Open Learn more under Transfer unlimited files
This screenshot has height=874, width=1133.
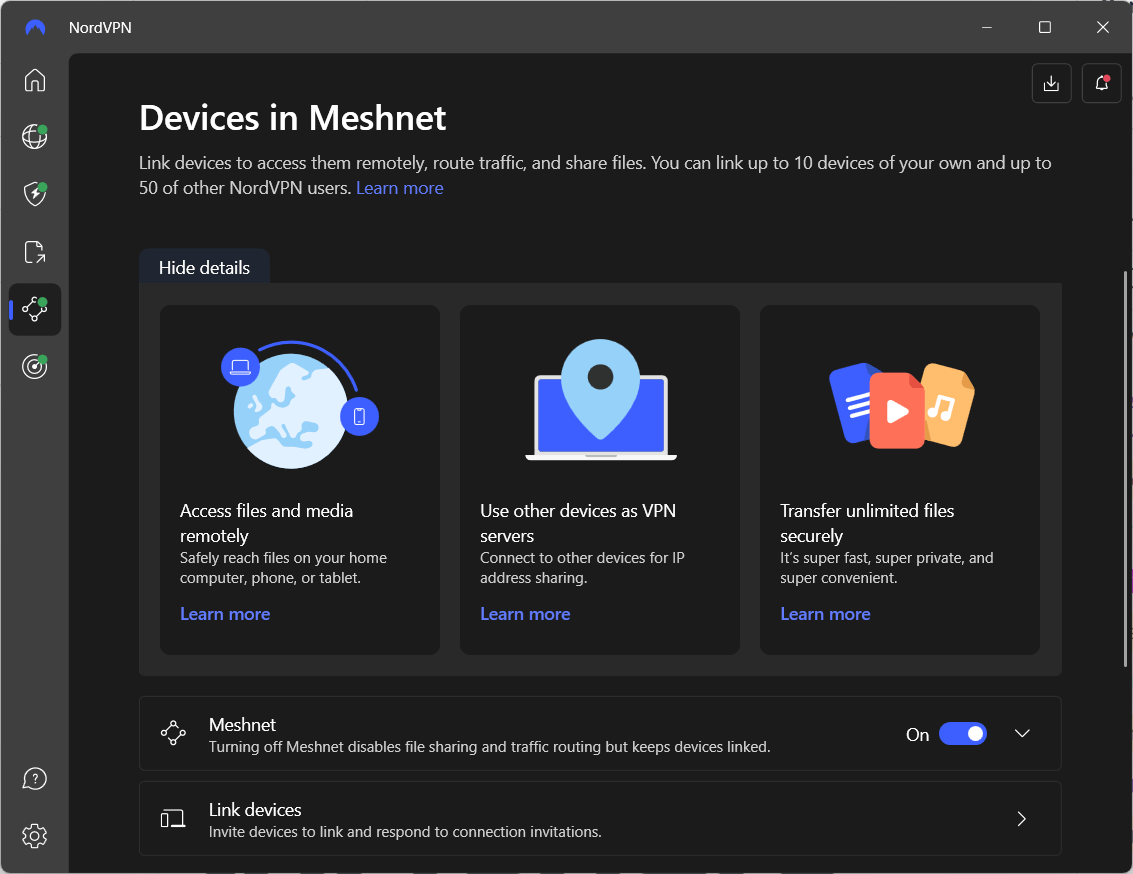(x=825, y=614)
